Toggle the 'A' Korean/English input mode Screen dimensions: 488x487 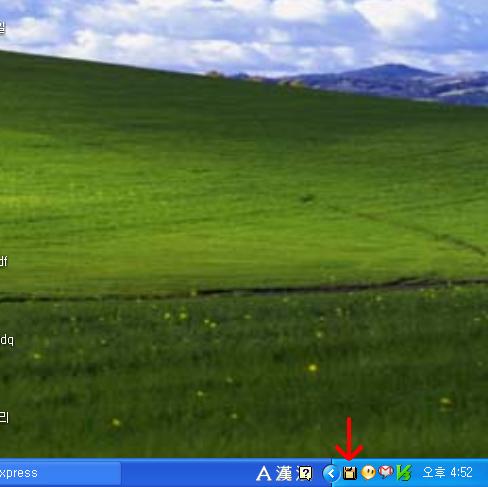click(x=264, y=473)
